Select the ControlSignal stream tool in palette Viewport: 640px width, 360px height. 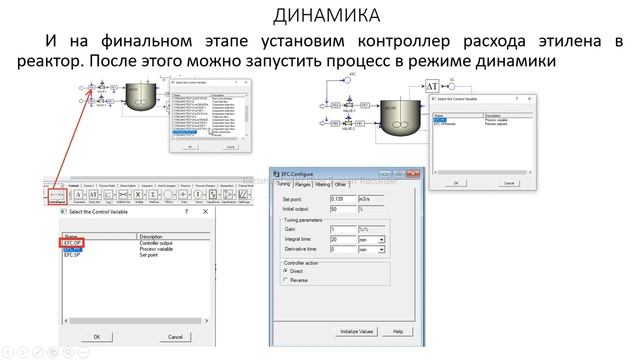pyautogui.click(x=57, y=196)
